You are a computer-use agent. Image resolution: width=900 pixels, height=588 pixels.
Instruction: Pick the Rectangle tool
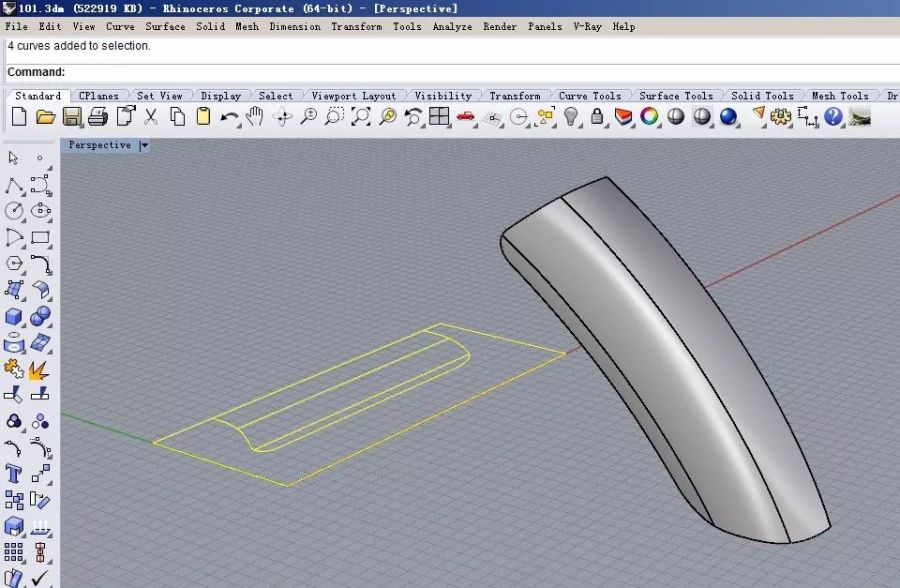coord(41,238)
